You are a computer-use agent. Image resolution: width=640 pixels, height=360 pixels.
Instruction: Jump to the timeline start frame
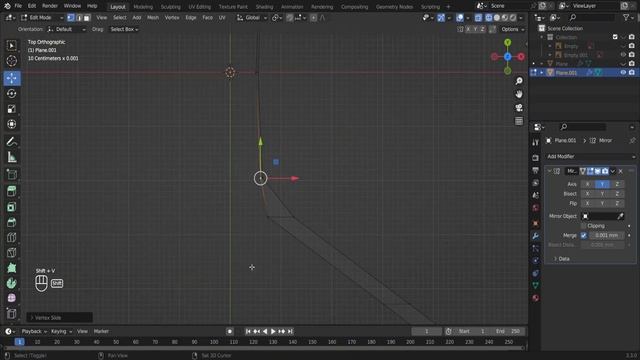tap(248, 331)
